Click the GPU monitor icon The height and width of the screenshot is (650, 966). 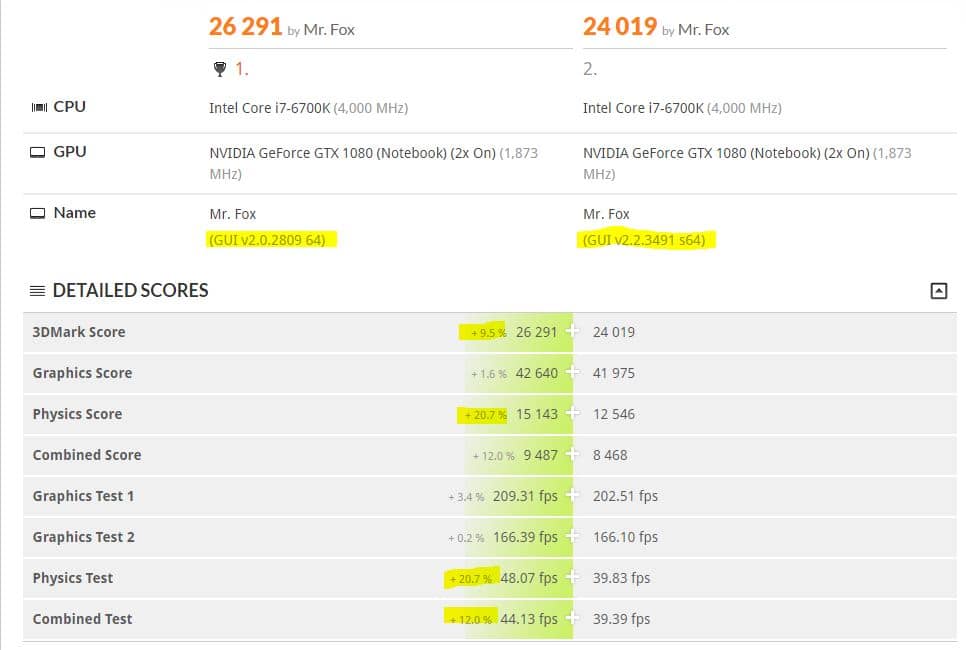coord(38,152)
